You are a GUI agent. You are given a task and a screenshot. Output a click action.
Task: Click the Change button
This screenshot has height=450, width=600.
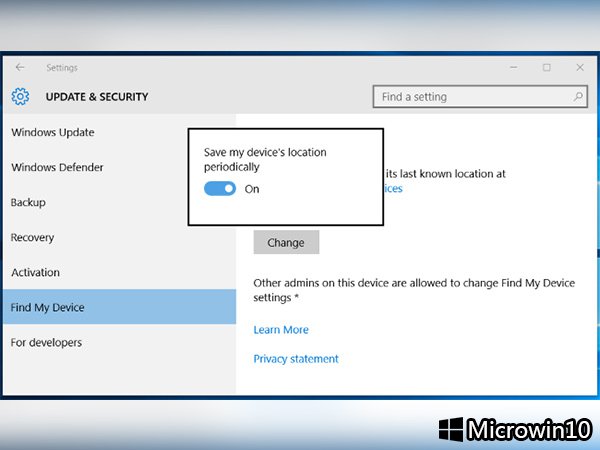pyautogui.click(x=286, y=242)
